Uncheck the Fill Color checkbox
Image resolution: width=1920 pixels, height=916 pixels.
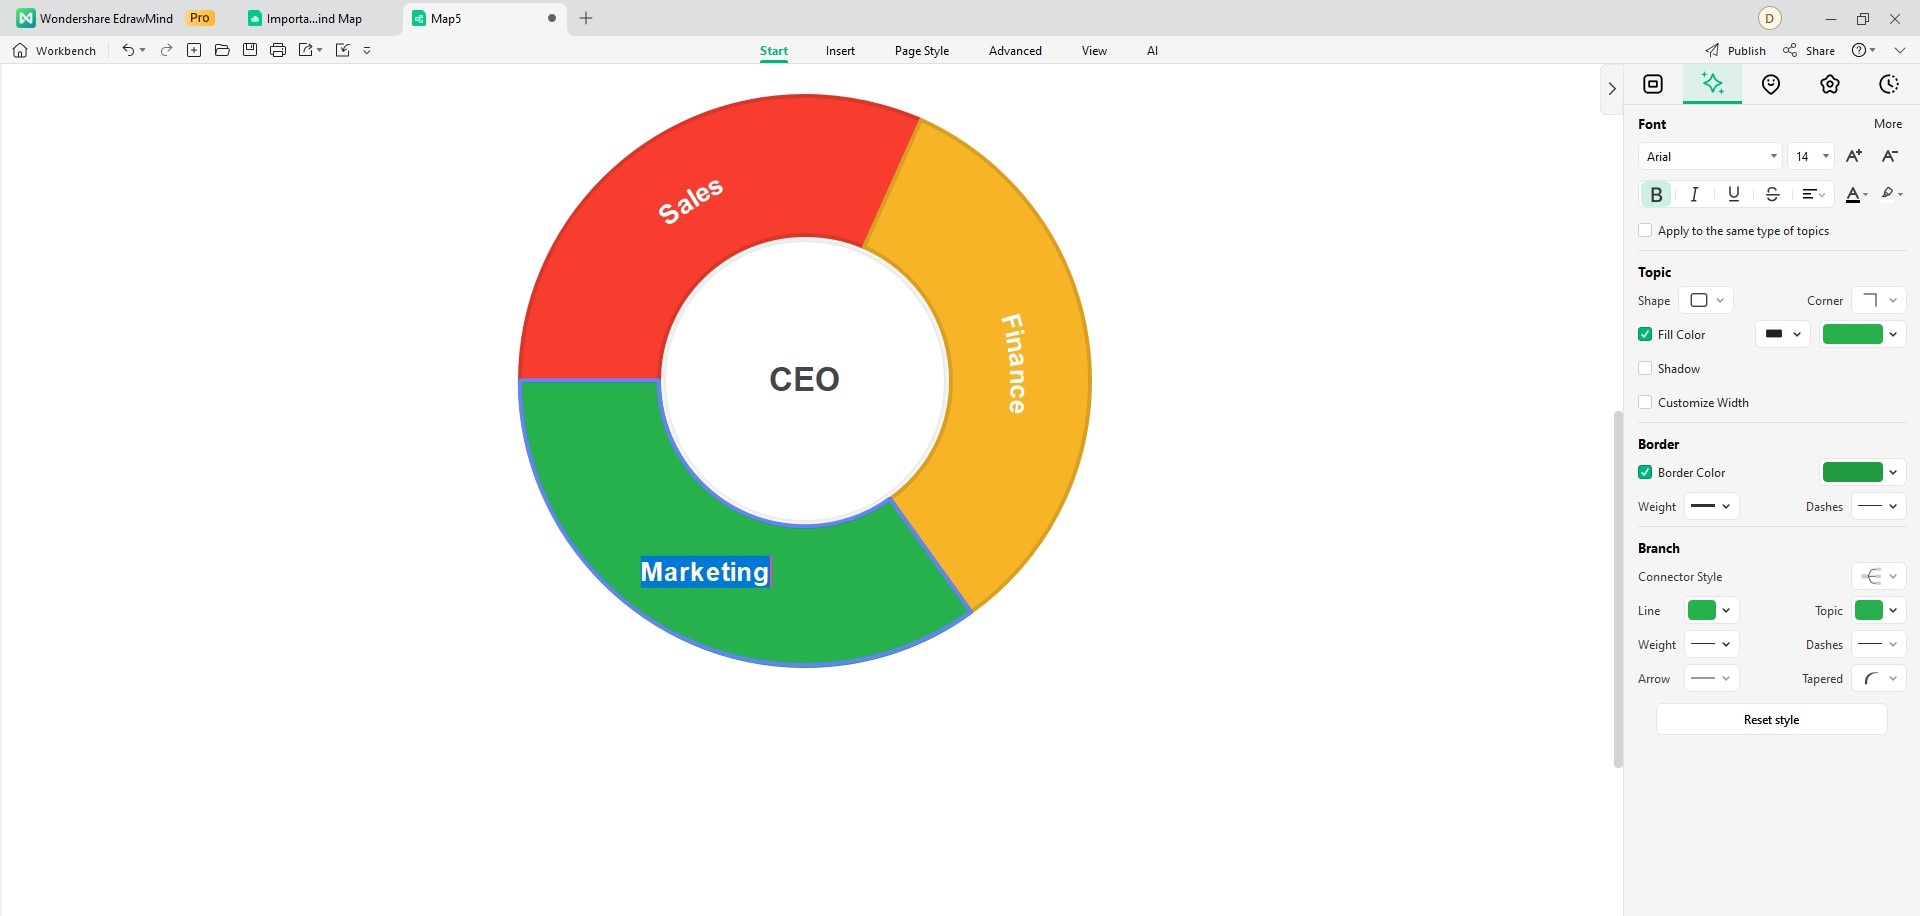pos(1645,334)
